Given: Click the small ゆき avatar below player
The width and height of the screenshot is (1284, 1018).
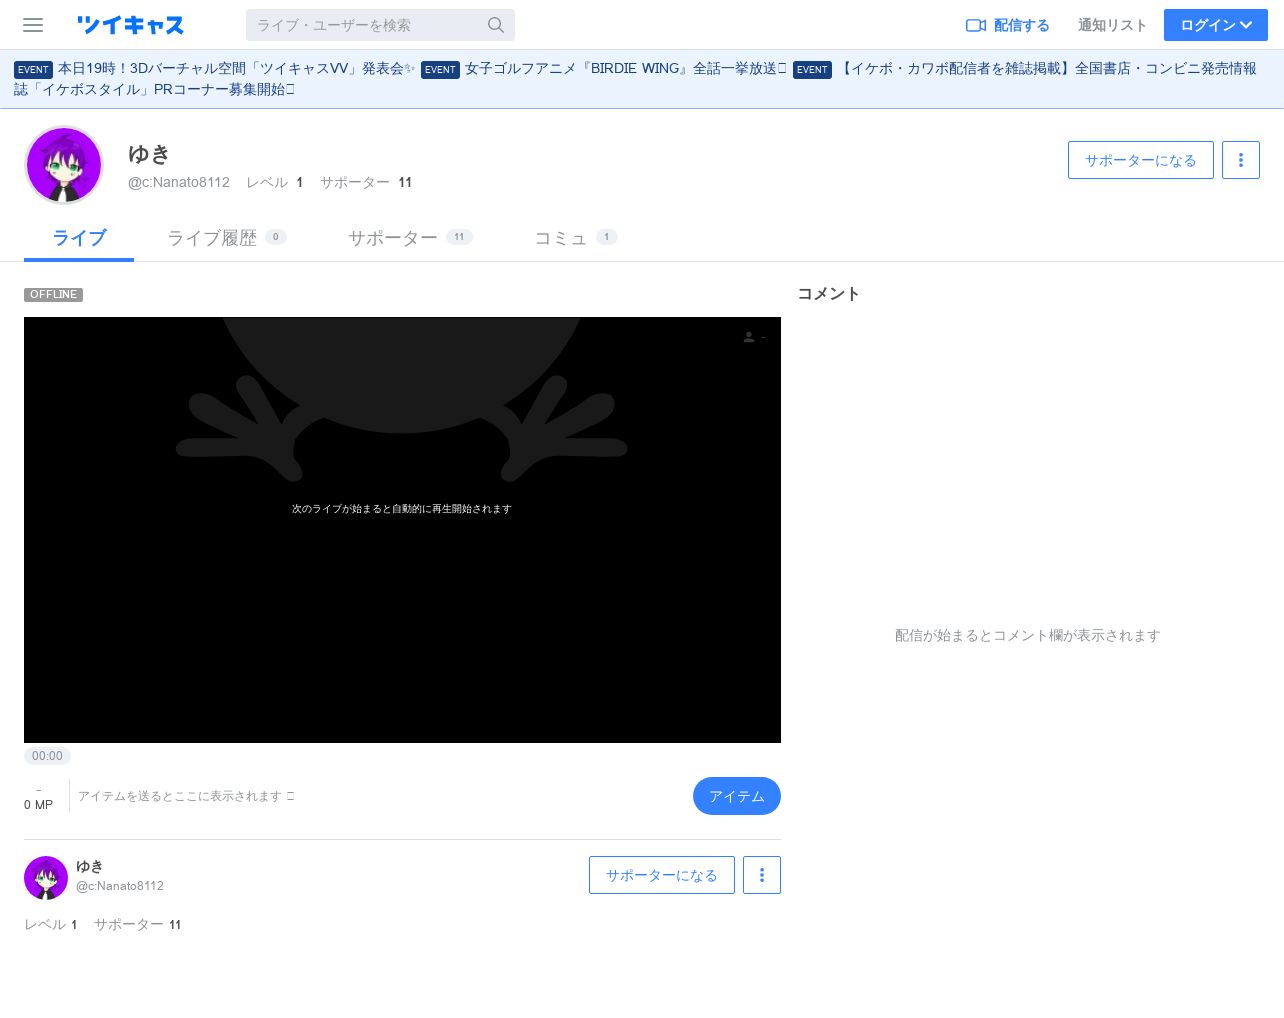Looking at the screenshot, I should click(46, 878).
